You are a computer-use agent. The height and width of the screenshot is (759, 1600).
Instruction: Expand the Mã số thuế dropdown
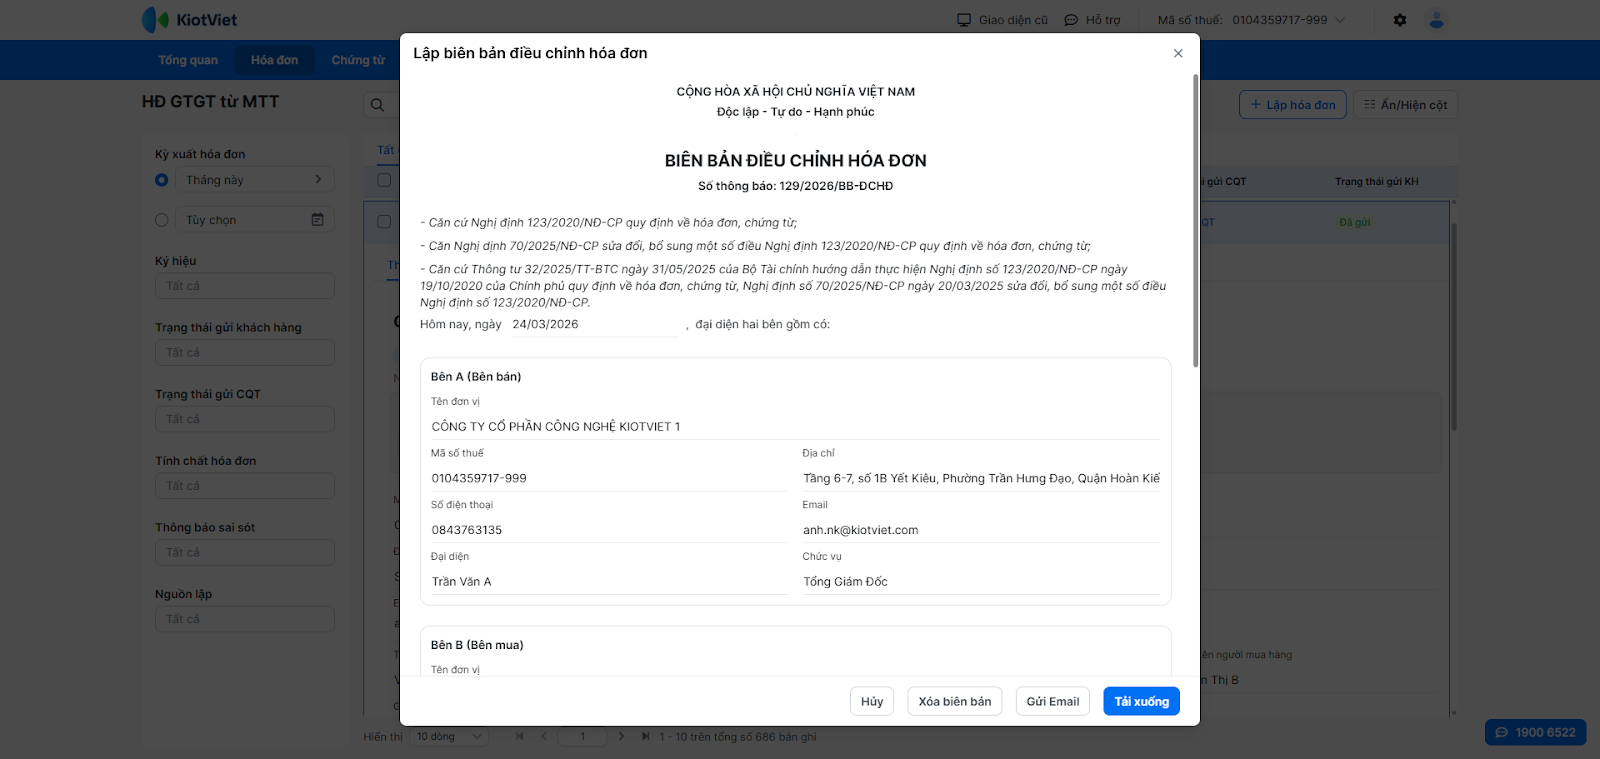1341,20
